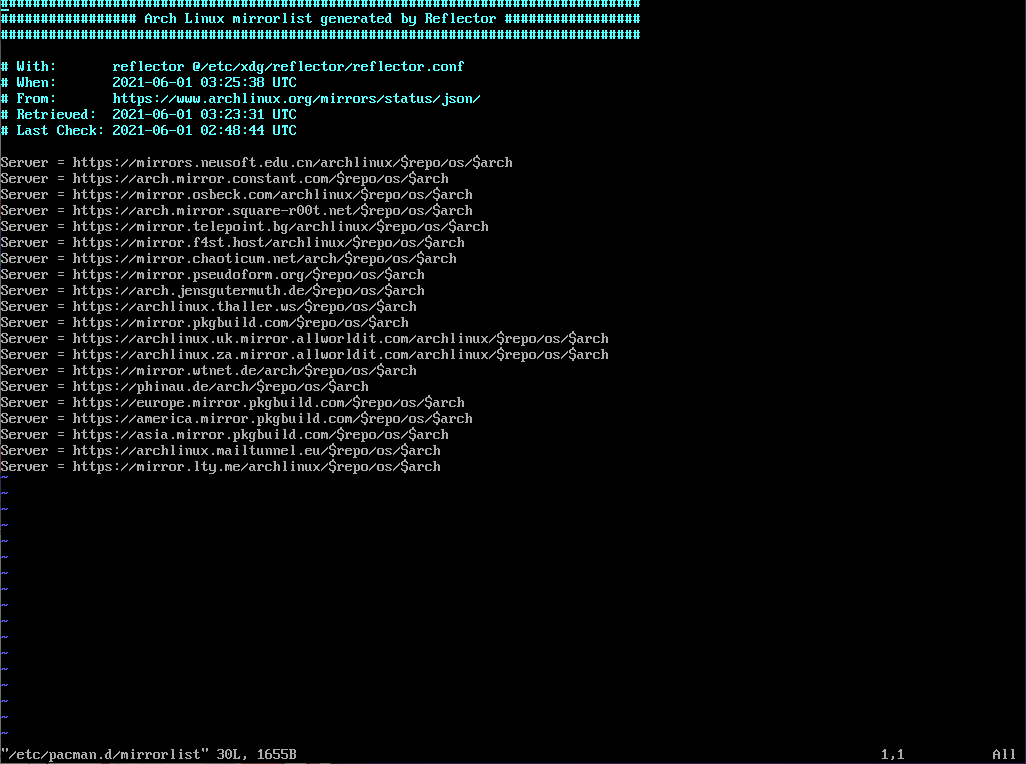Place cursor on arch.mirror.constant.com server line

[x=224, y=179]
